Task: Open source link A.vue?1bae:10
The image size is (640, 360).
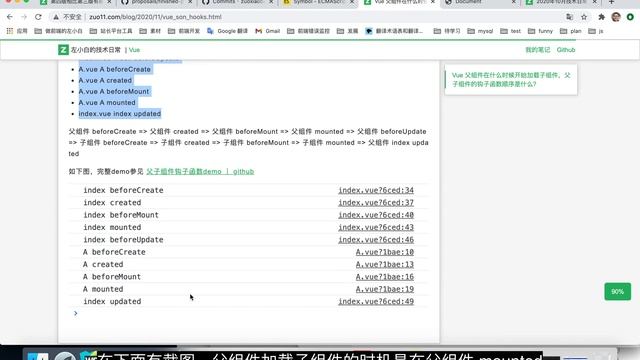Action: [384, 252]
